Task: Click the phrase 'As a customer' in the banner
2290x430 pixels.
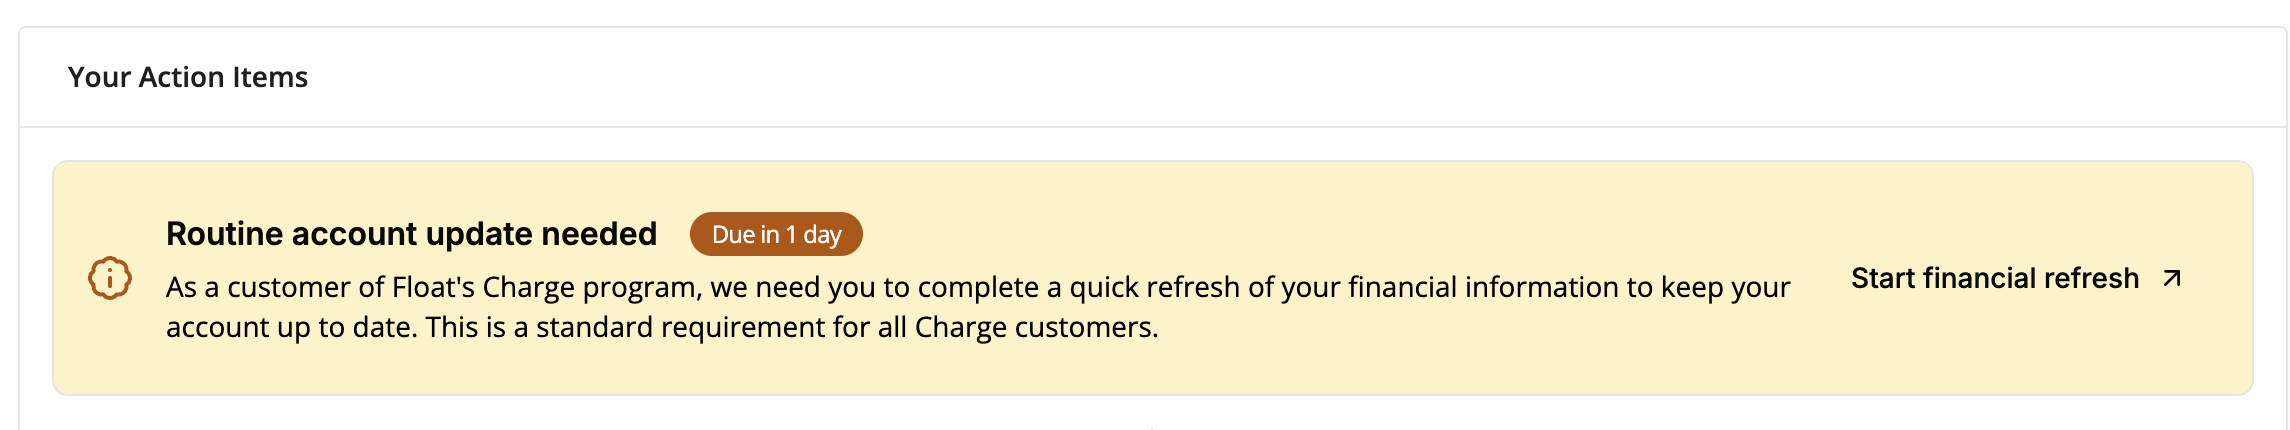Action: (258, 288)
